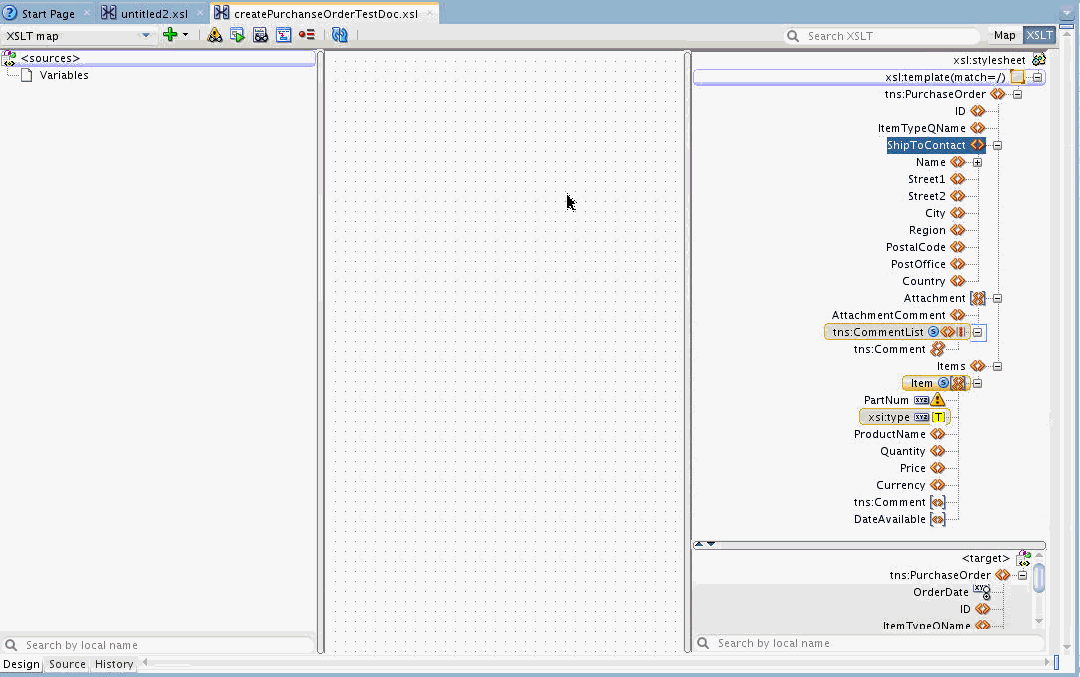The image size is (1080, 677).
Task: Click the Currency element icon
Action: [x=937, y=485]
